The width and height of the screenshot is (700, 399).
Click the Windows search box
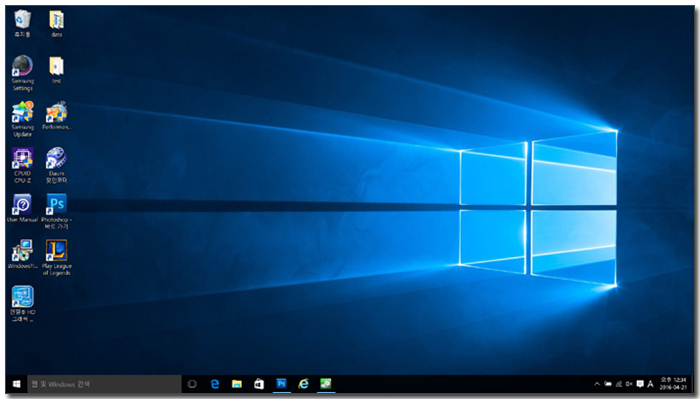pos(104,384)
